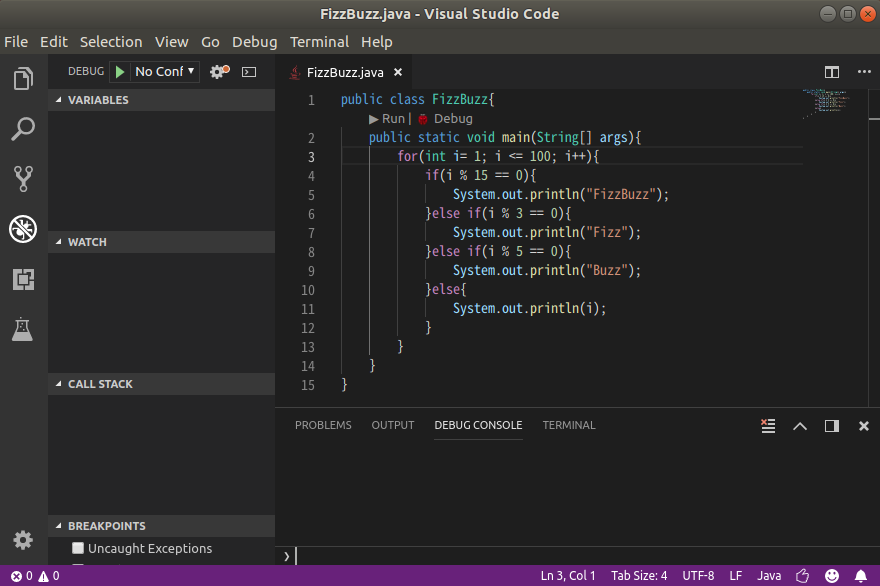
Task: Click Ln 3, Col 1 in status bar
Action: [568, 576]
